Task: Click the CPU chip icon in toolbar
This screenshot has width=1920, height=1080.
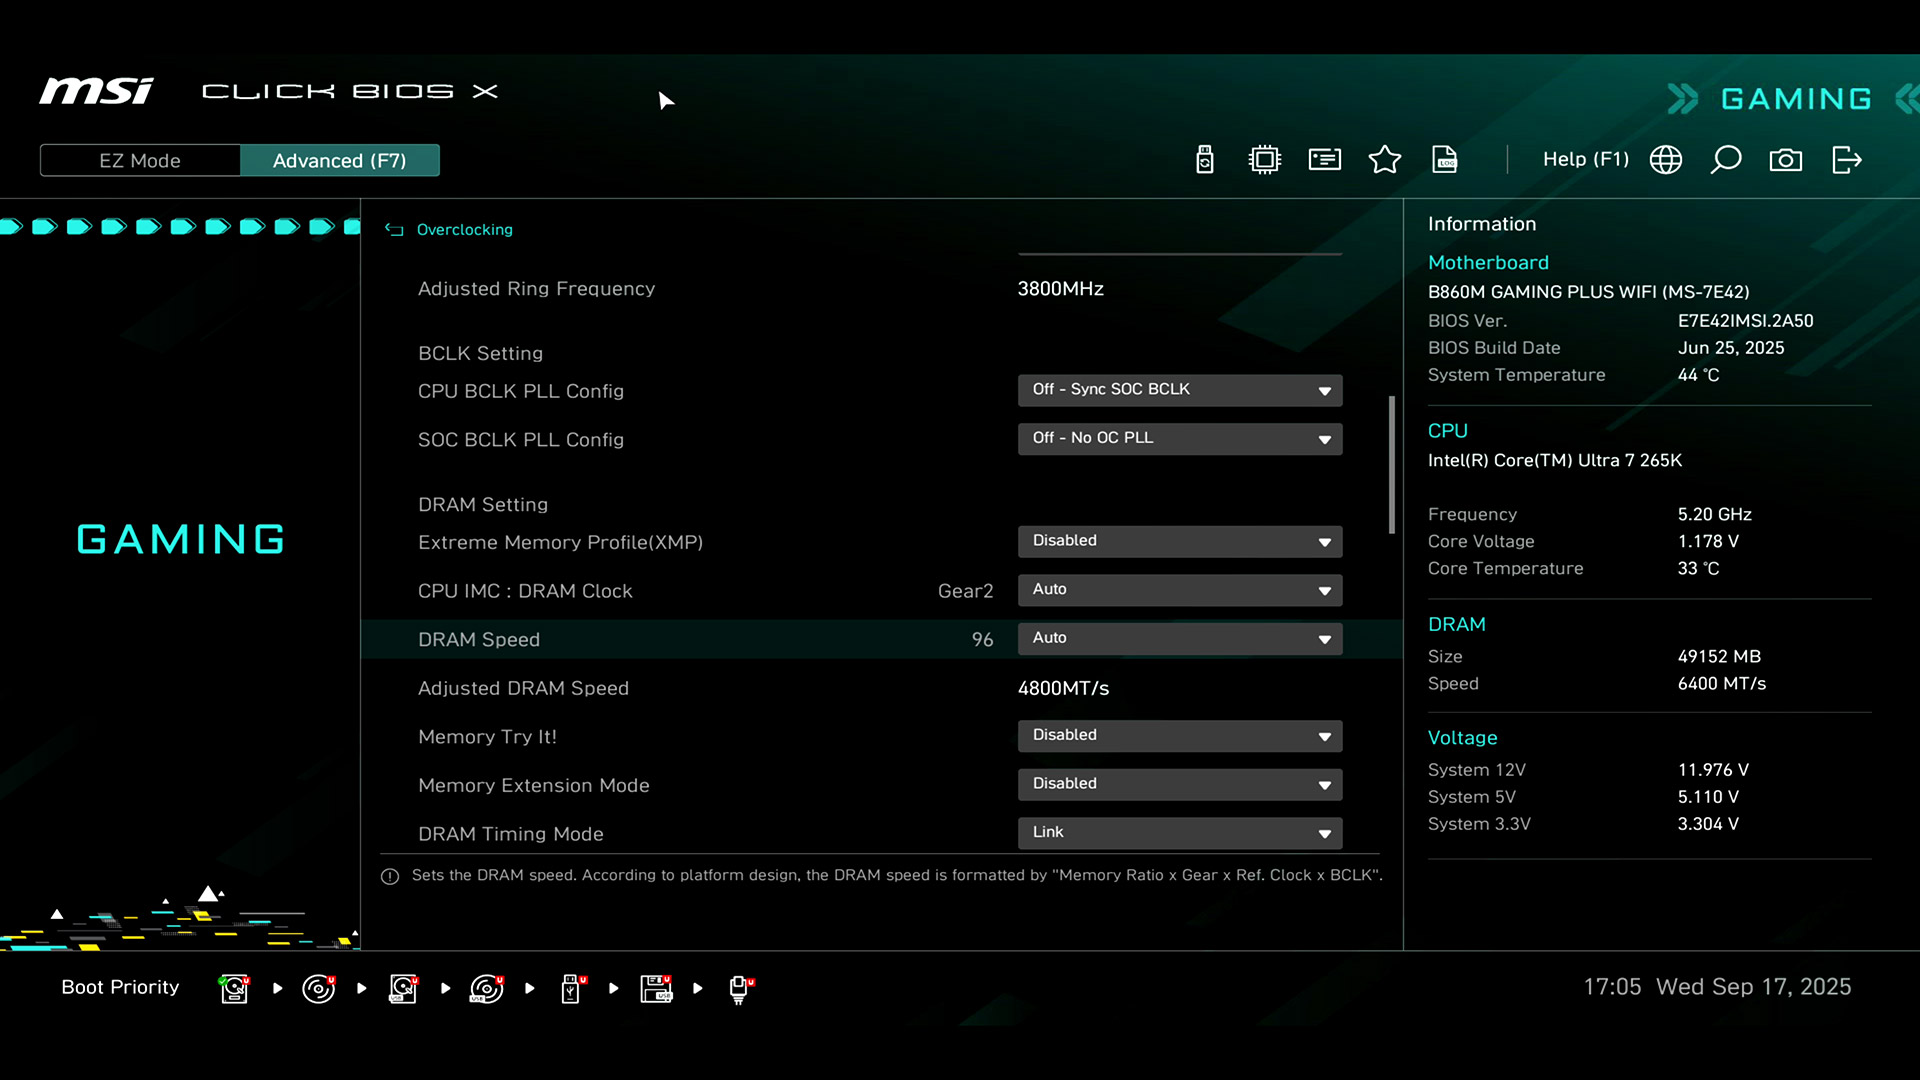Action: click(1264, 160)
